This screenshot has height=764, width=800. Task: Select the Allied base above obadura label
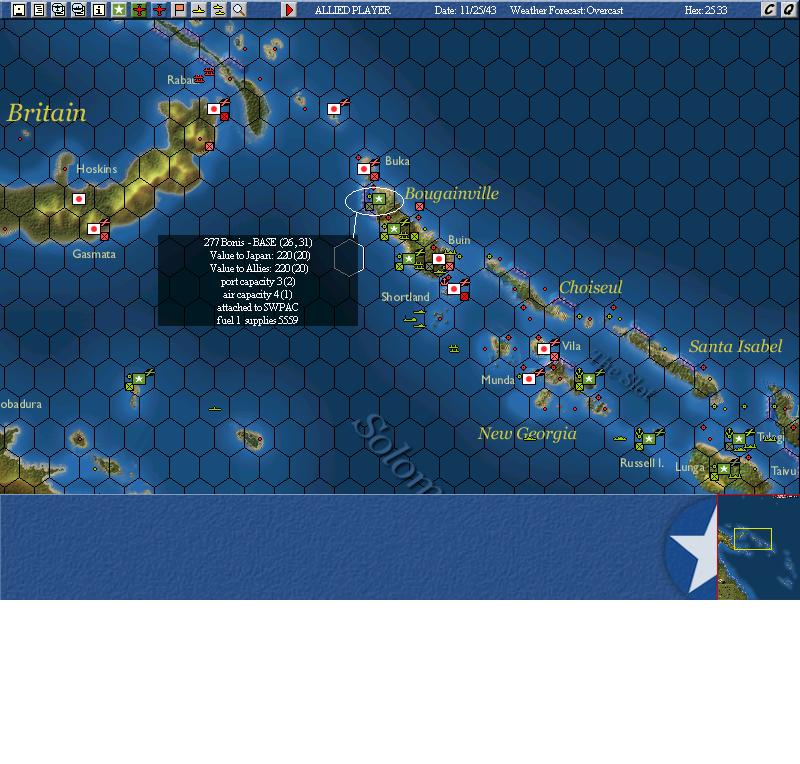click(139, 379)
